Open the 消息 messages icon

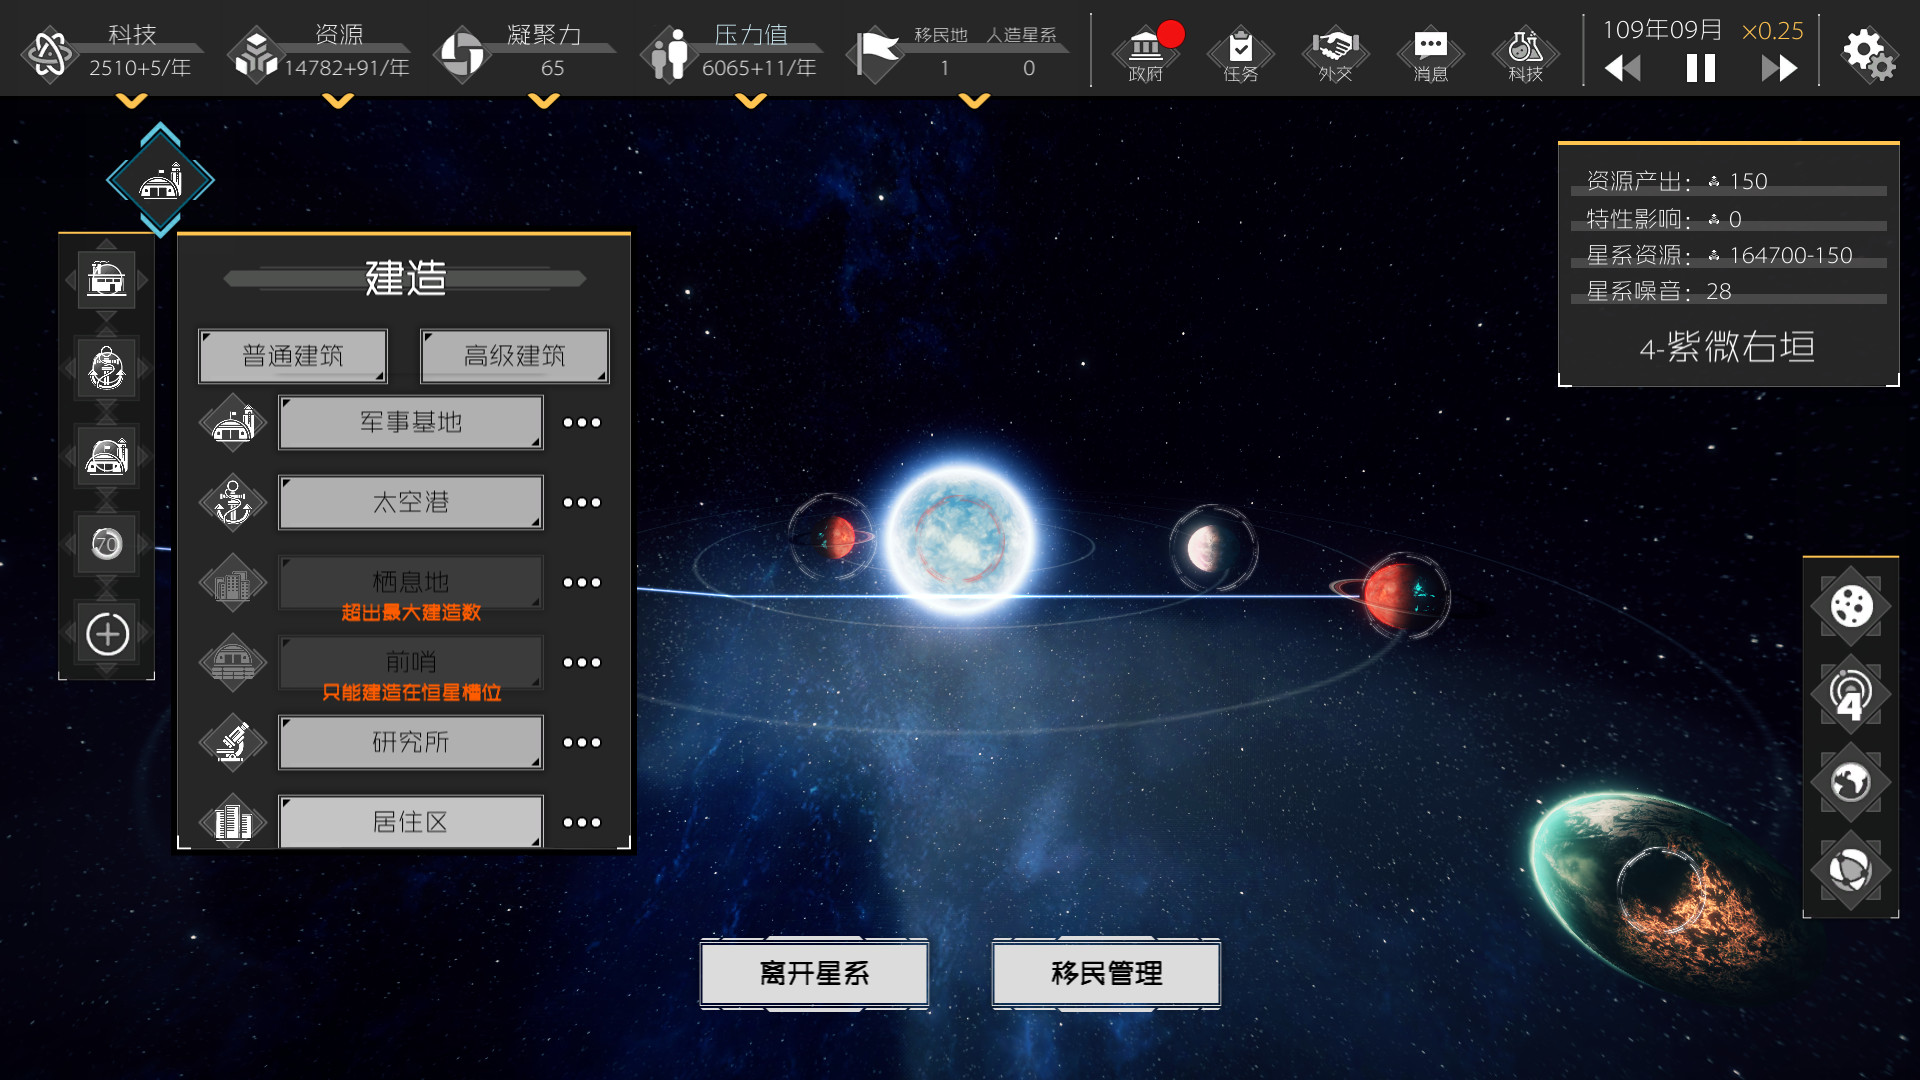[1430, 52]
